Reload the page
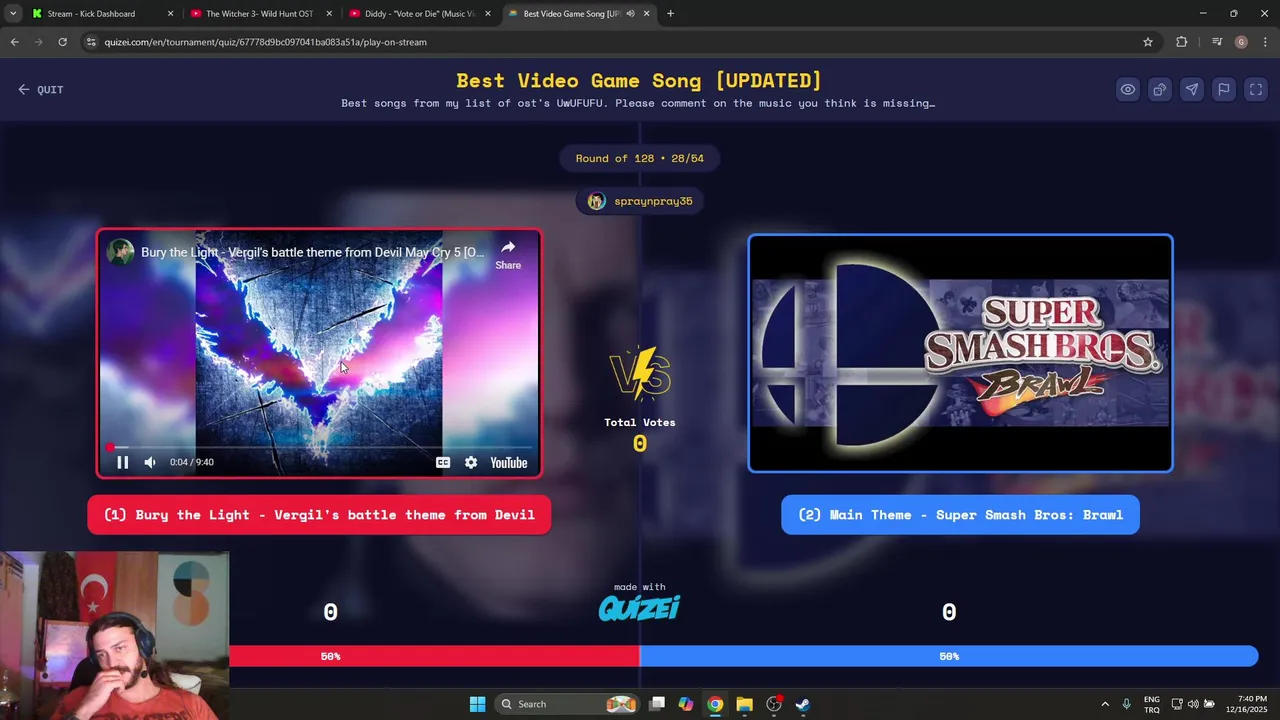 pyautogui.click(x=62, y=42)
